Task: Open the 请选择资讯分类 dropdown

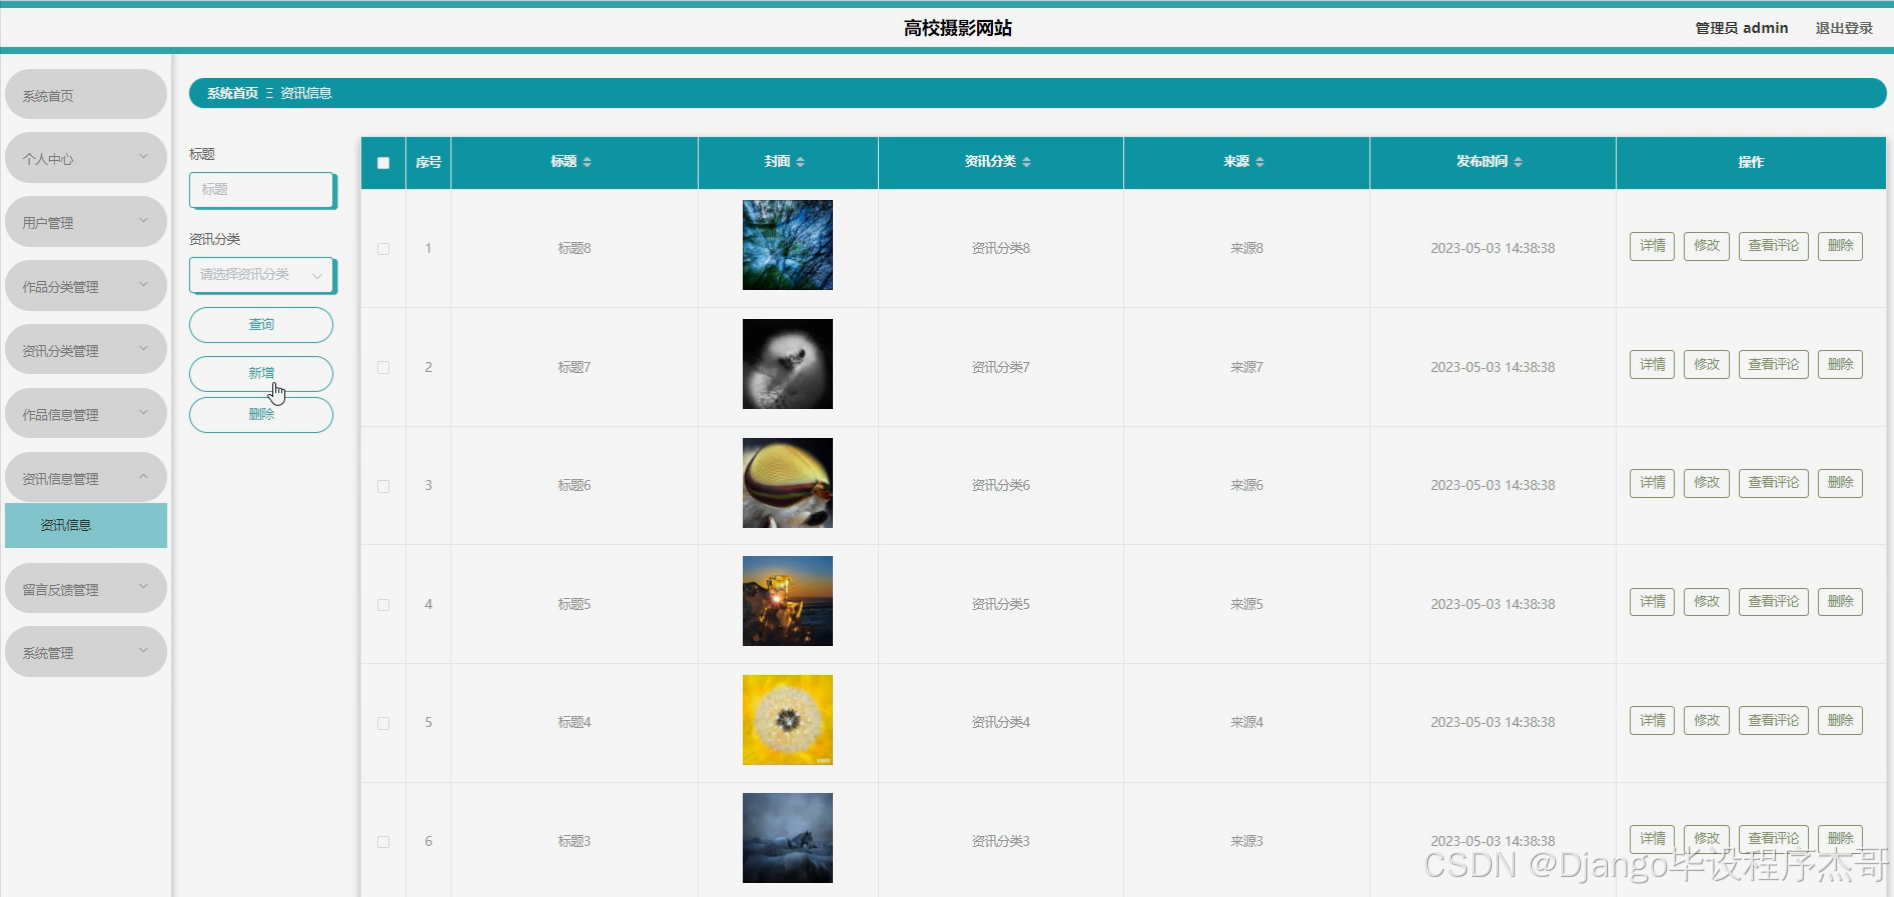Action: [x=262, y=275]
